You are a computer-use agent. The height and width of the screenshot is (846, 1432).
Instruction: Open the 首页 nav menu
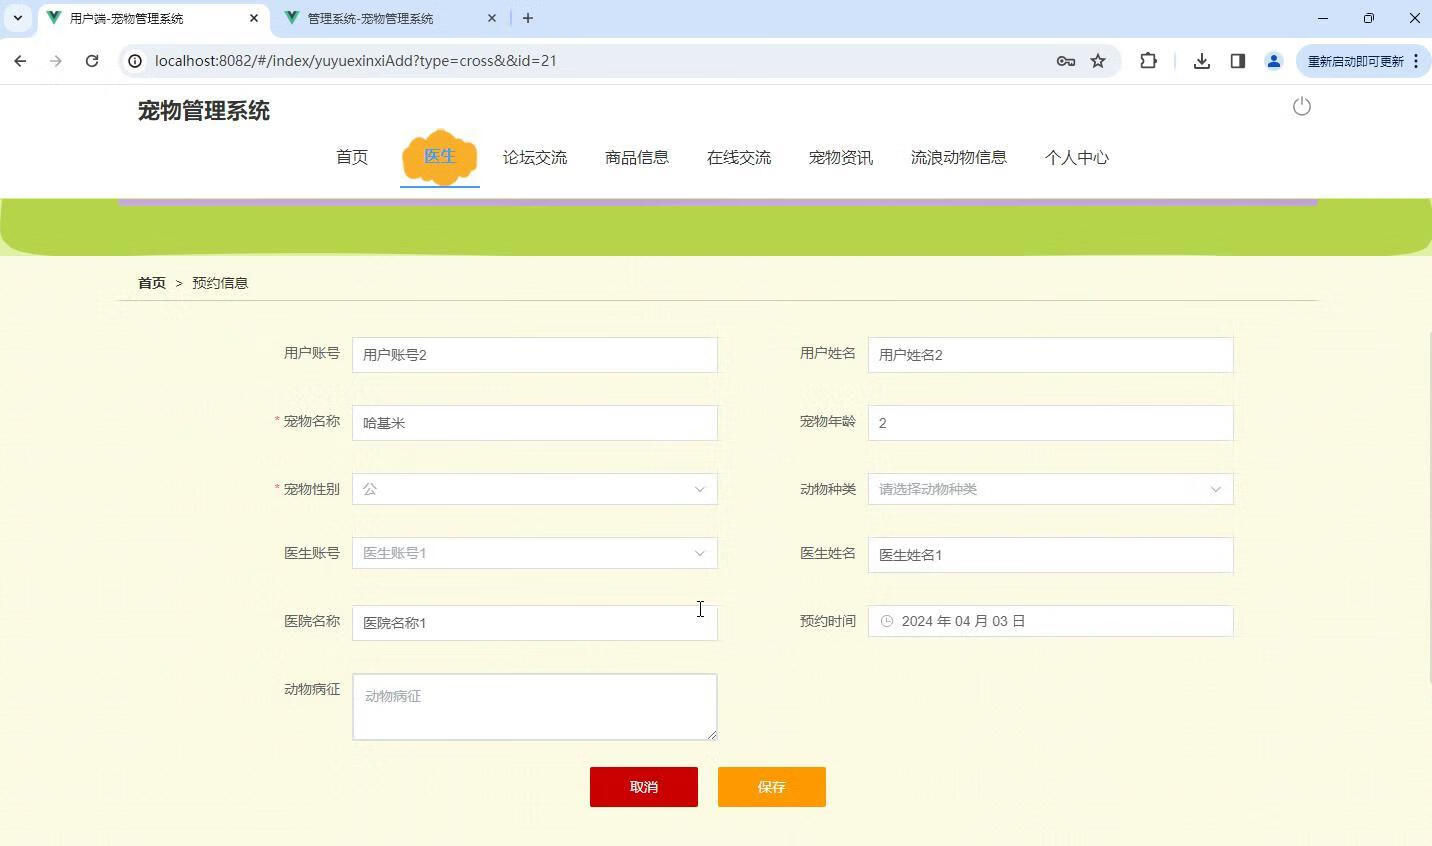(x=352, y=157)
